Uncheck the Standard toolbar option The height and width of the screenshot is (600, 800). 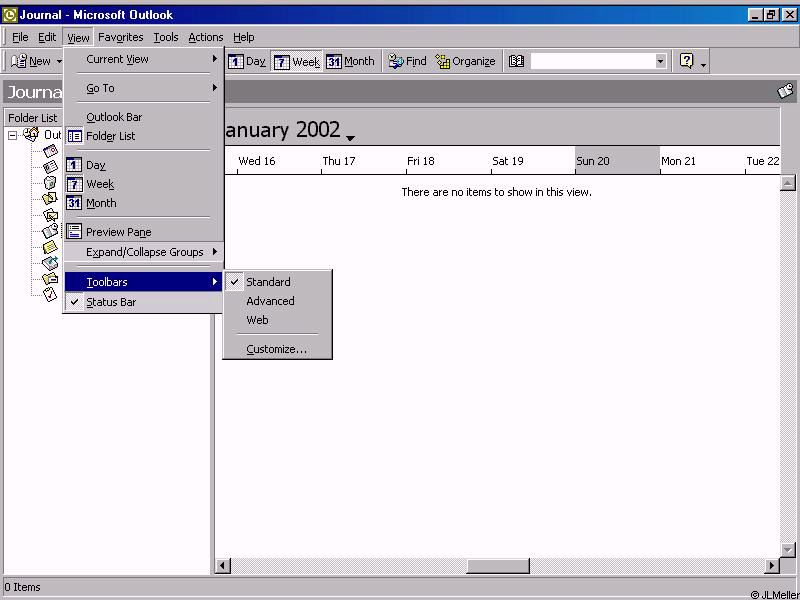[x=278, y=282]
